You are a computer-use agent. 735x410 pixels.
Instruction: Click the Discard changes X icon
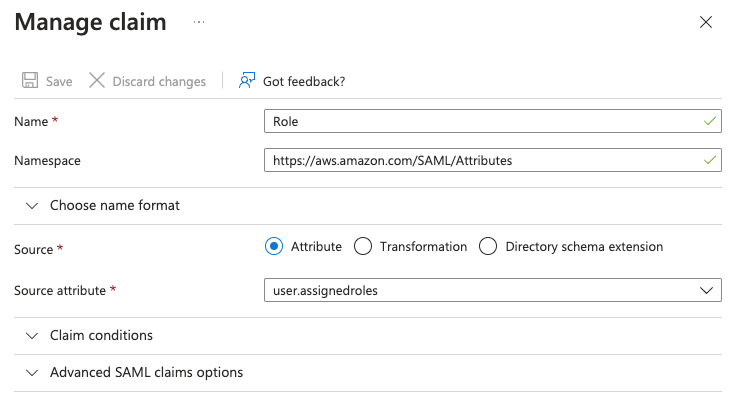(x=97, y=81)
